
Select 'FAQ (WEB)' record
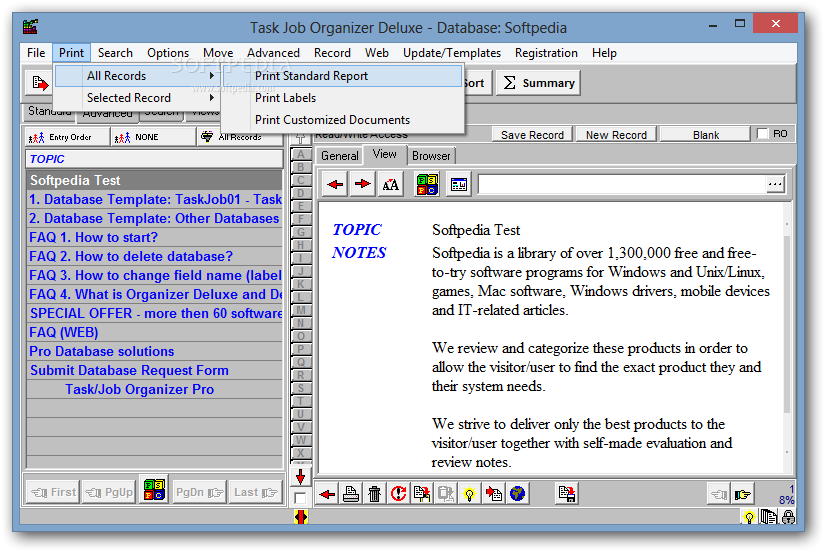[x=155, y=332]
